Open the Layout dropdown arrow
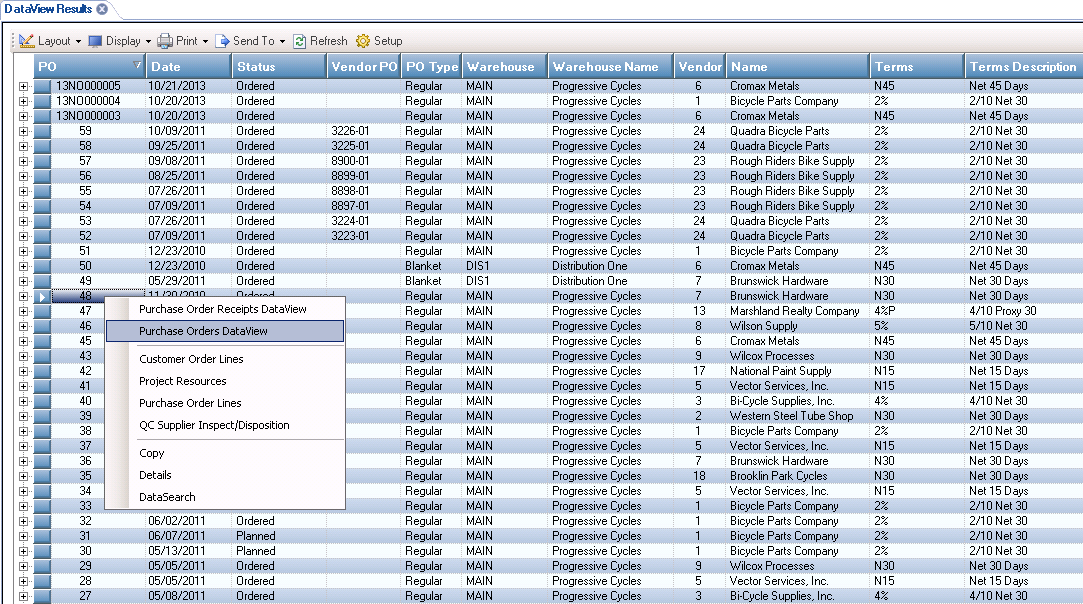The width and height of the screenshot is (1083, 604). (x=78, y=41)
